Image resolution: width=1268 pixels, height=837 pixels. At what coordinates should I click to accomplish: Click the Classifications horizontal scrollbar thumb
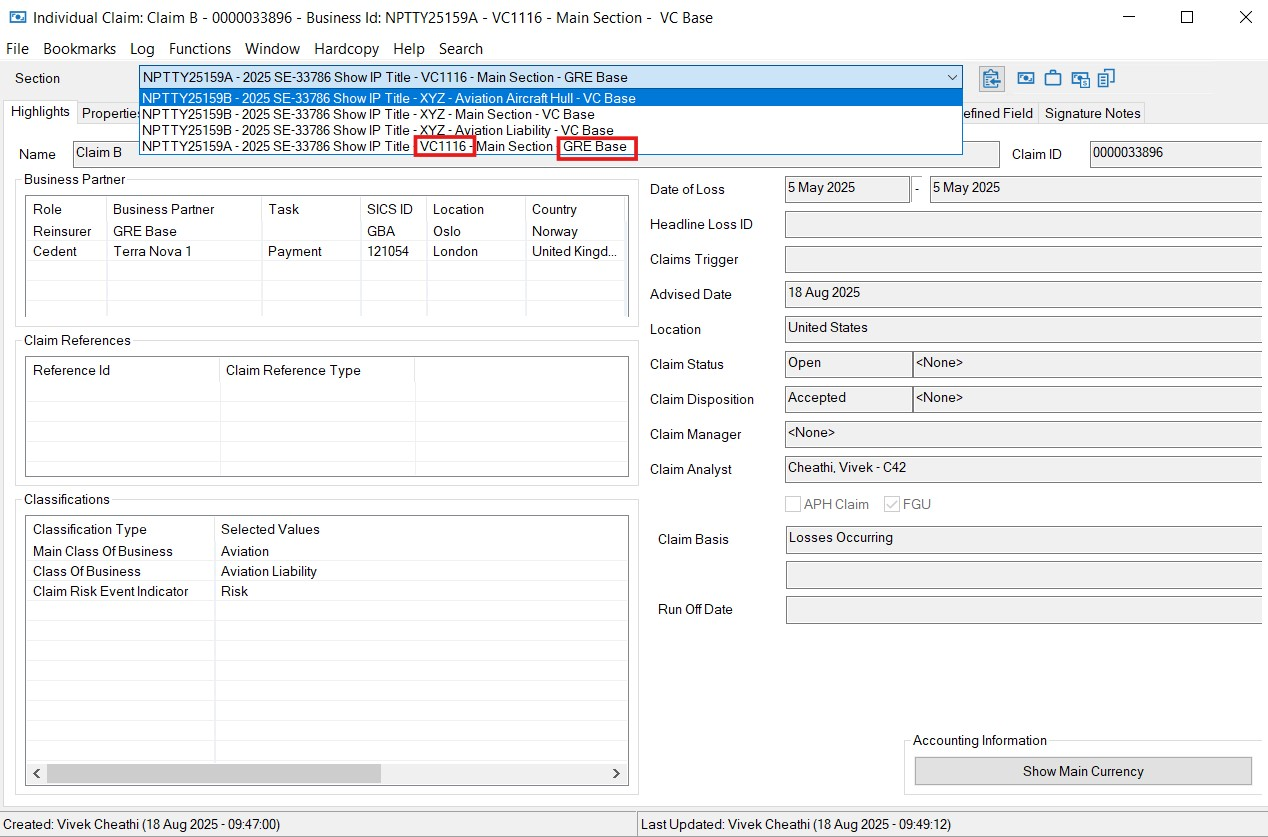coord(213,773)
